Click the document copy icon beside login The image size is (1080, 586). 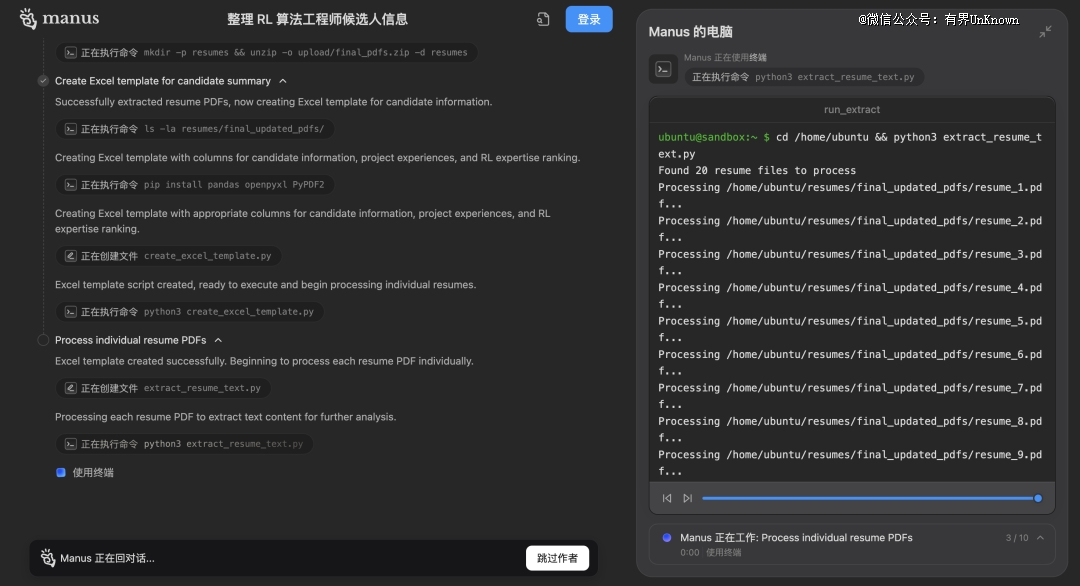543,19
